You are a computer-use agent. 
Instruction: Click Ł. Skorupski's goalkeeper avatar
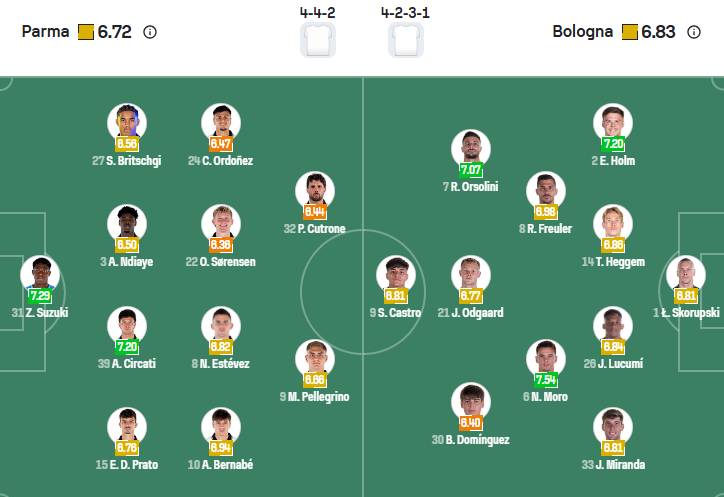coord(686,275)
